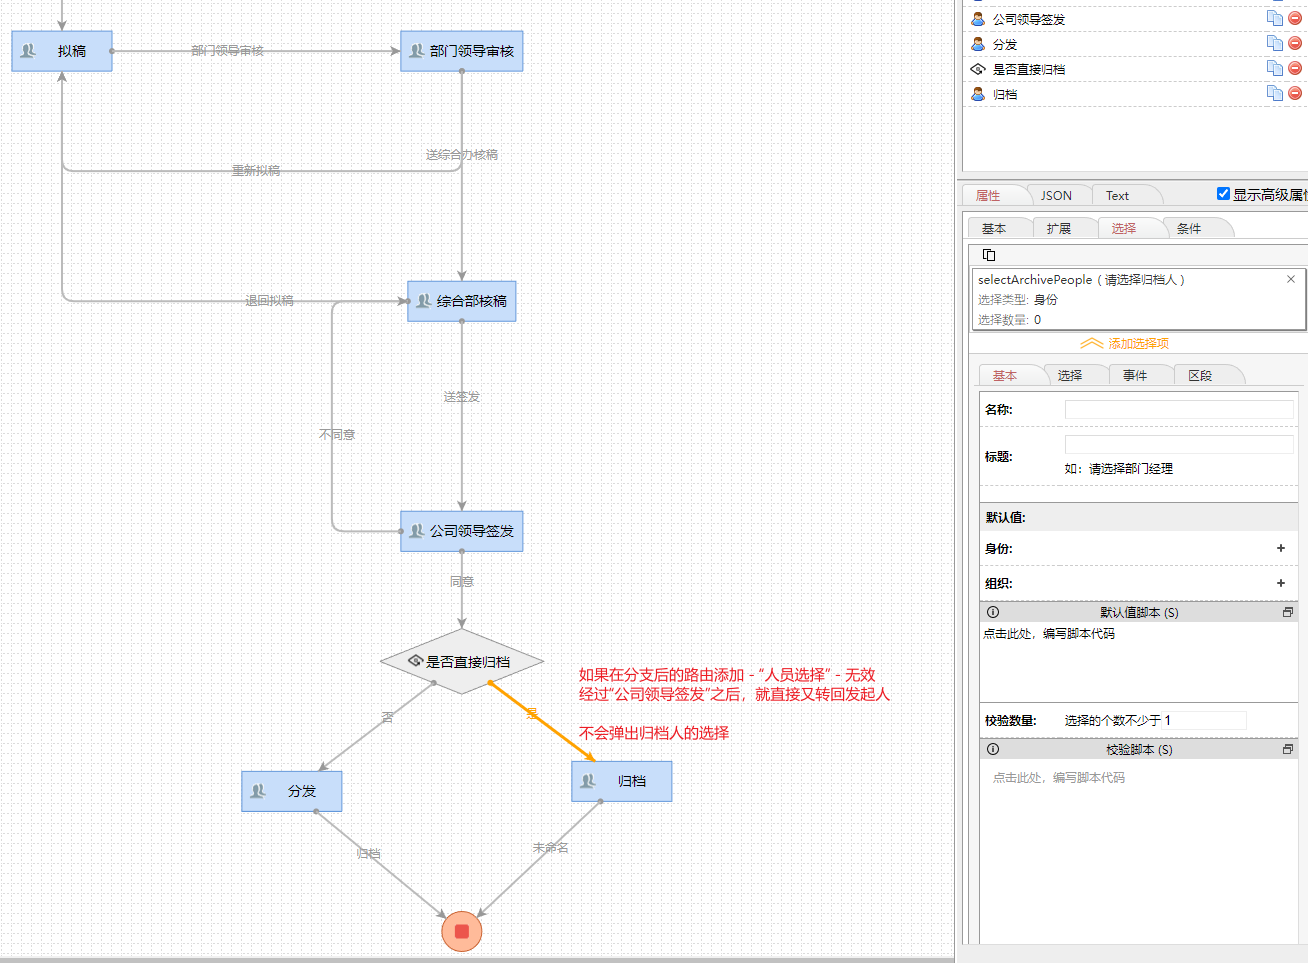Click the icon inside 是否直接归档 diamond

point(416,661)
